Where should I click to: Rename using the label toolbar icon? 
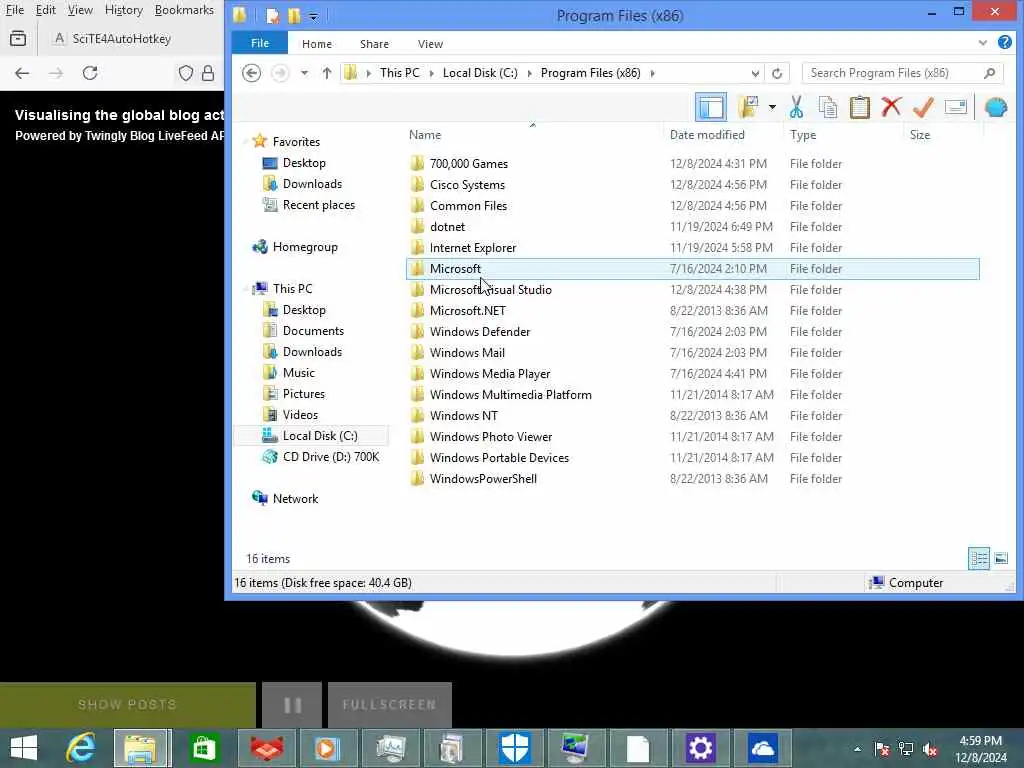[955, 106]
